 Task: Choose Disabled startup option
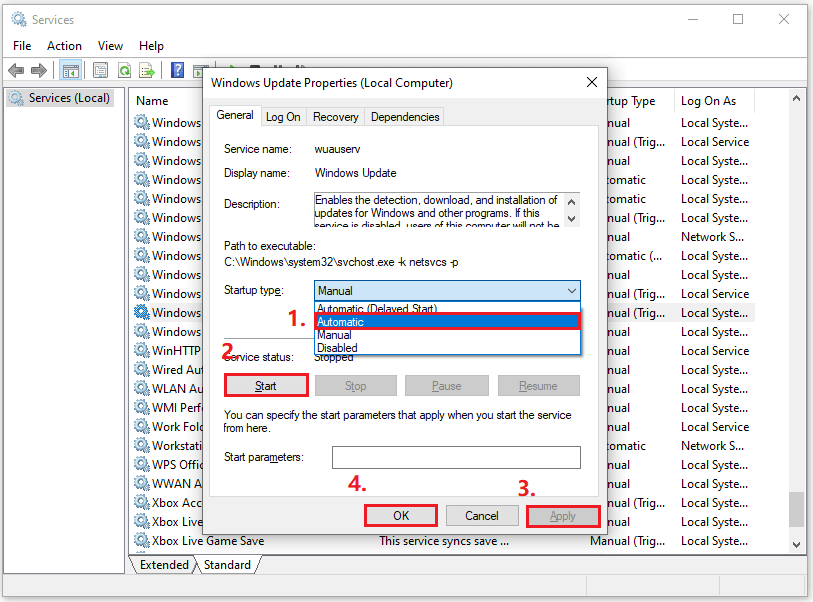pos(447,348)
